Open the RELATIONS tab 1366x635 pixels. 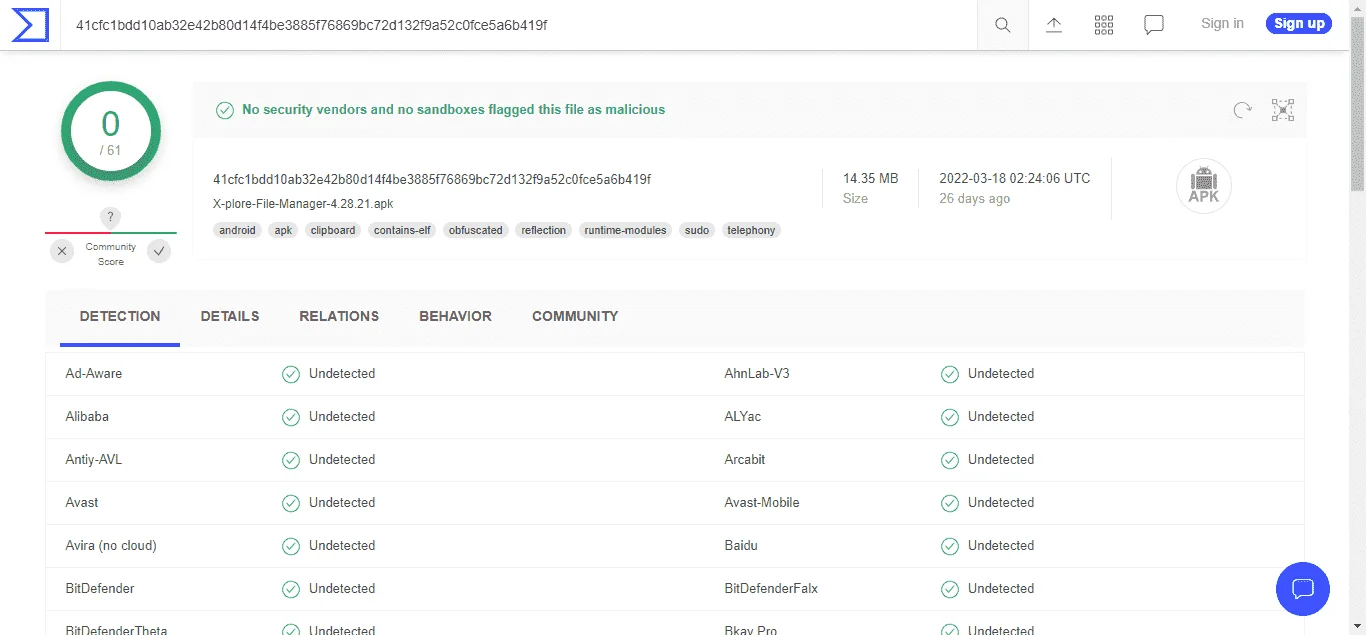pyautogui.click(x=339, y=316)
